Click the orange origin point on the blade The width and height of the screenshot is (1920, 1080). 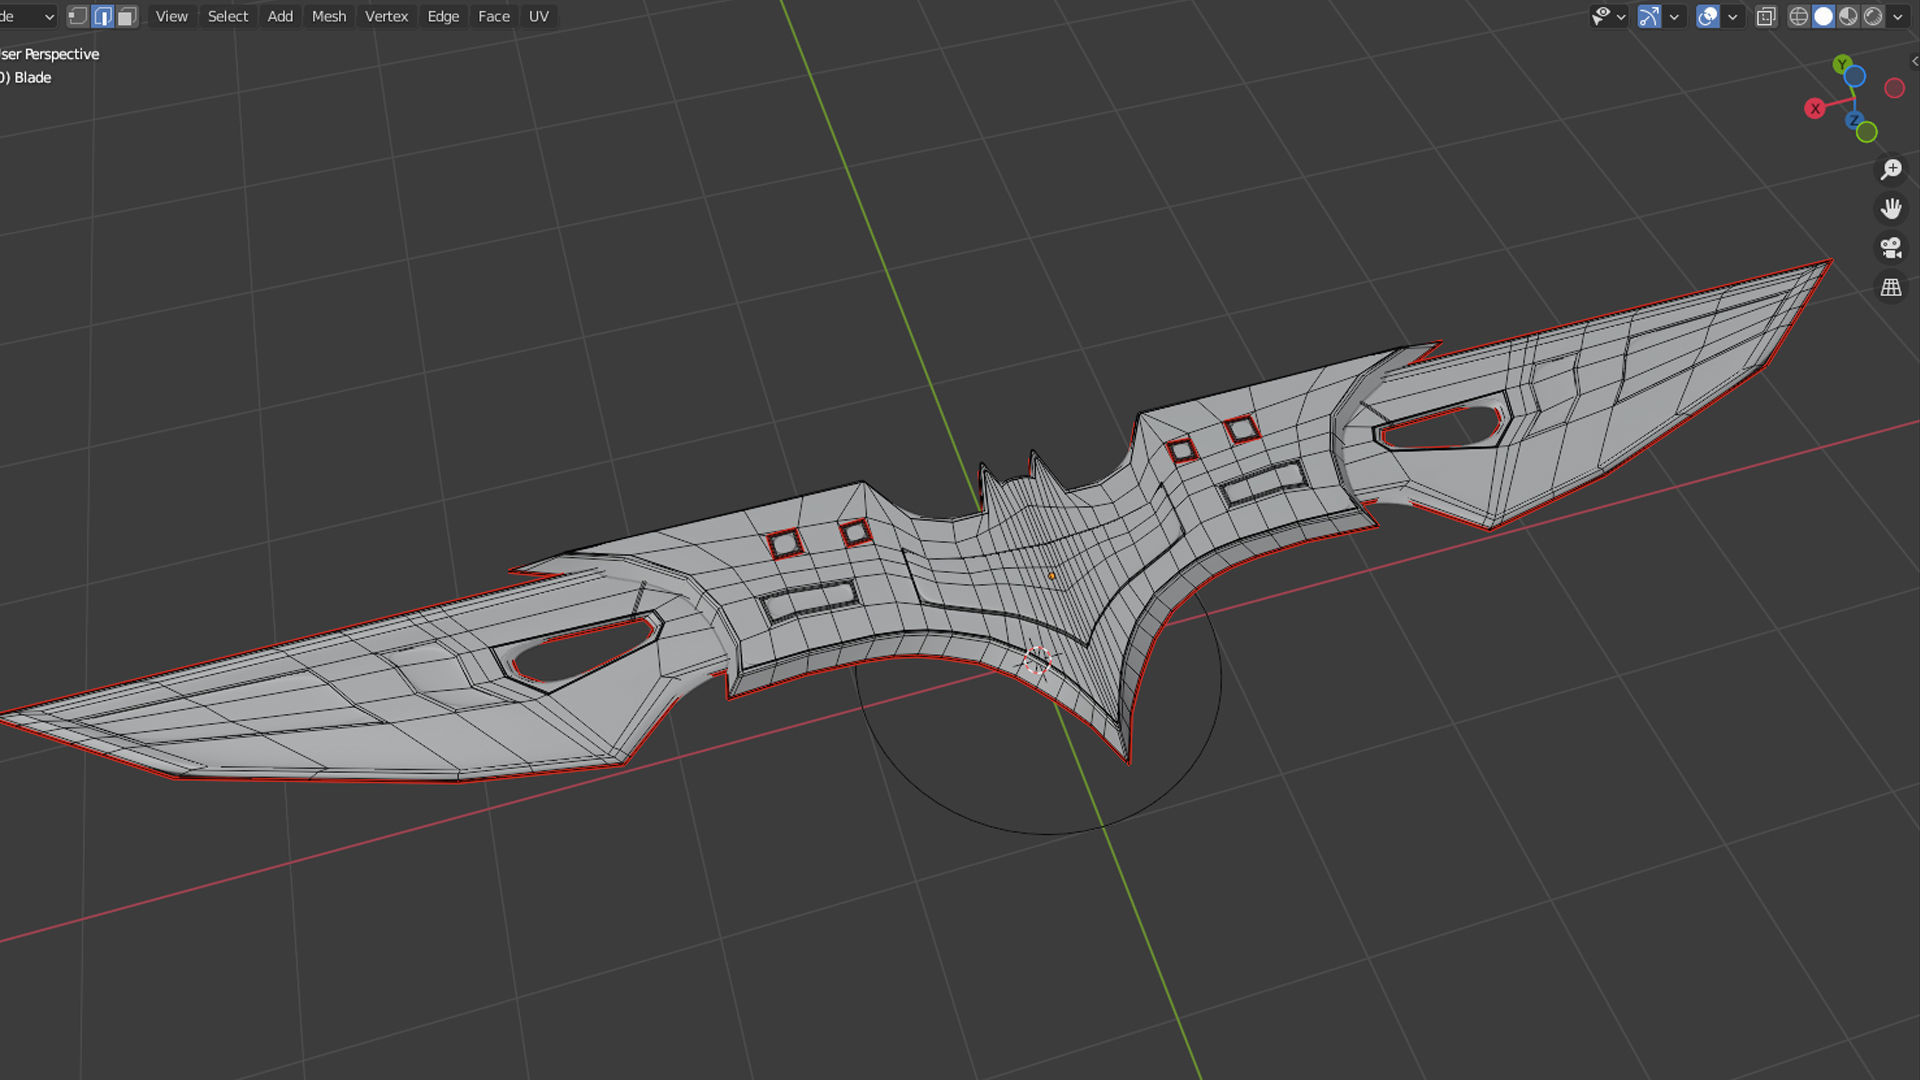tap(1051, 576)
